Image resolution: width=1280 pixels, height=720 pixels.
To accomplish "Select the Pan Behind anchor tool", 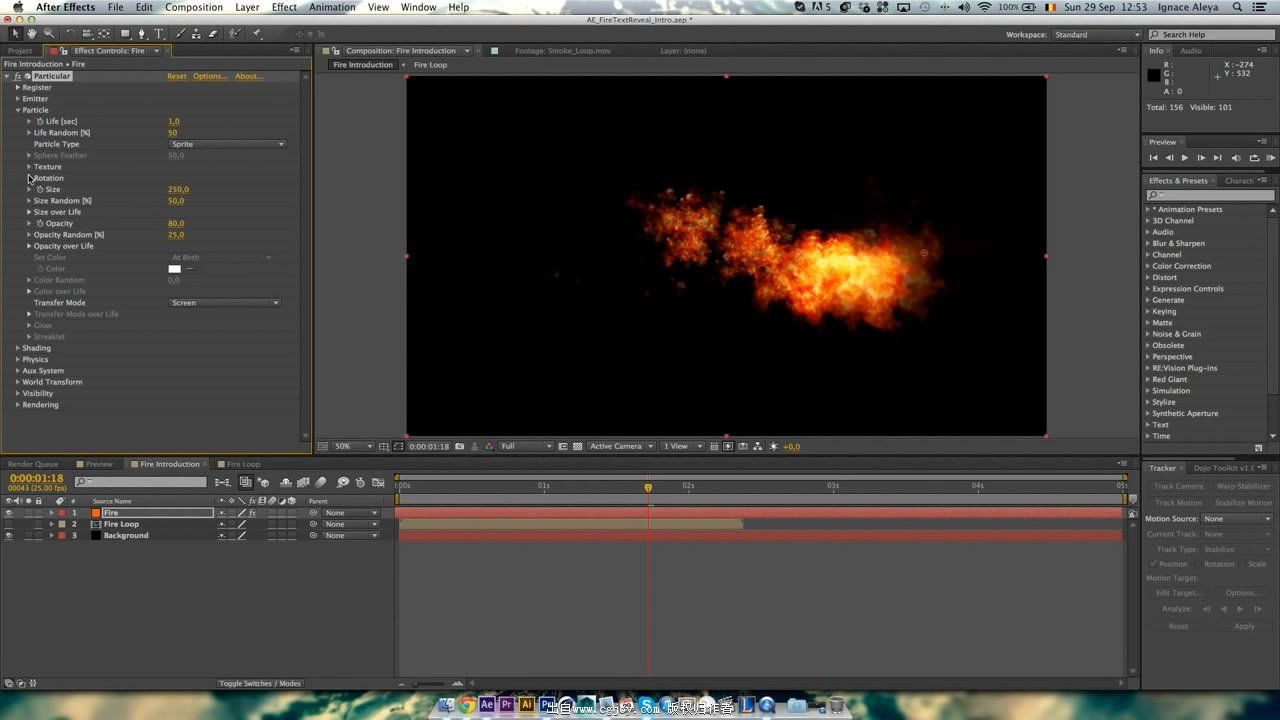I will pyautogui.click(x=104, y=34).
